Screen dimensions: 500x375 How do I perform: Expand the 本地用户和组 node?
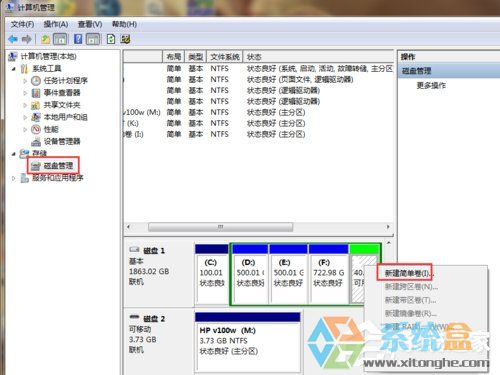pyautogui.click(x=25, y=117)
